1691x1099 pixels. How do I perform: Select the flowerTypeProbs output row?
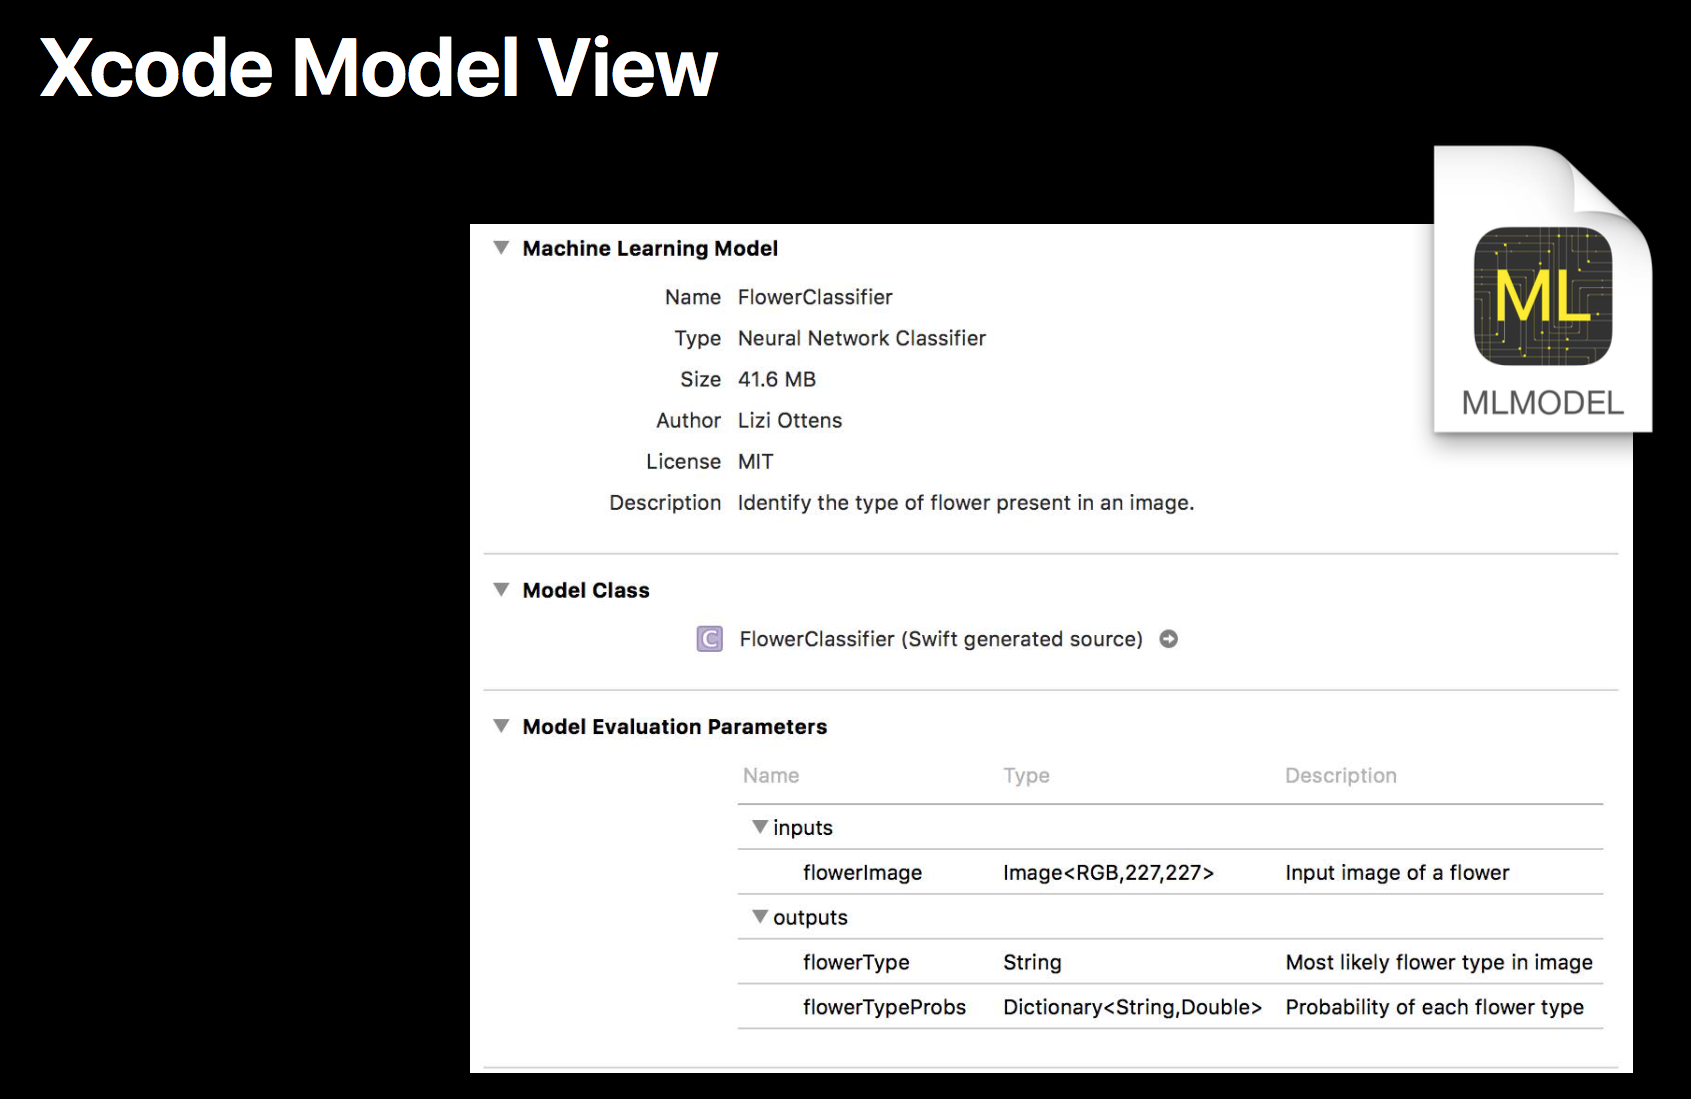pos(884,1007)
